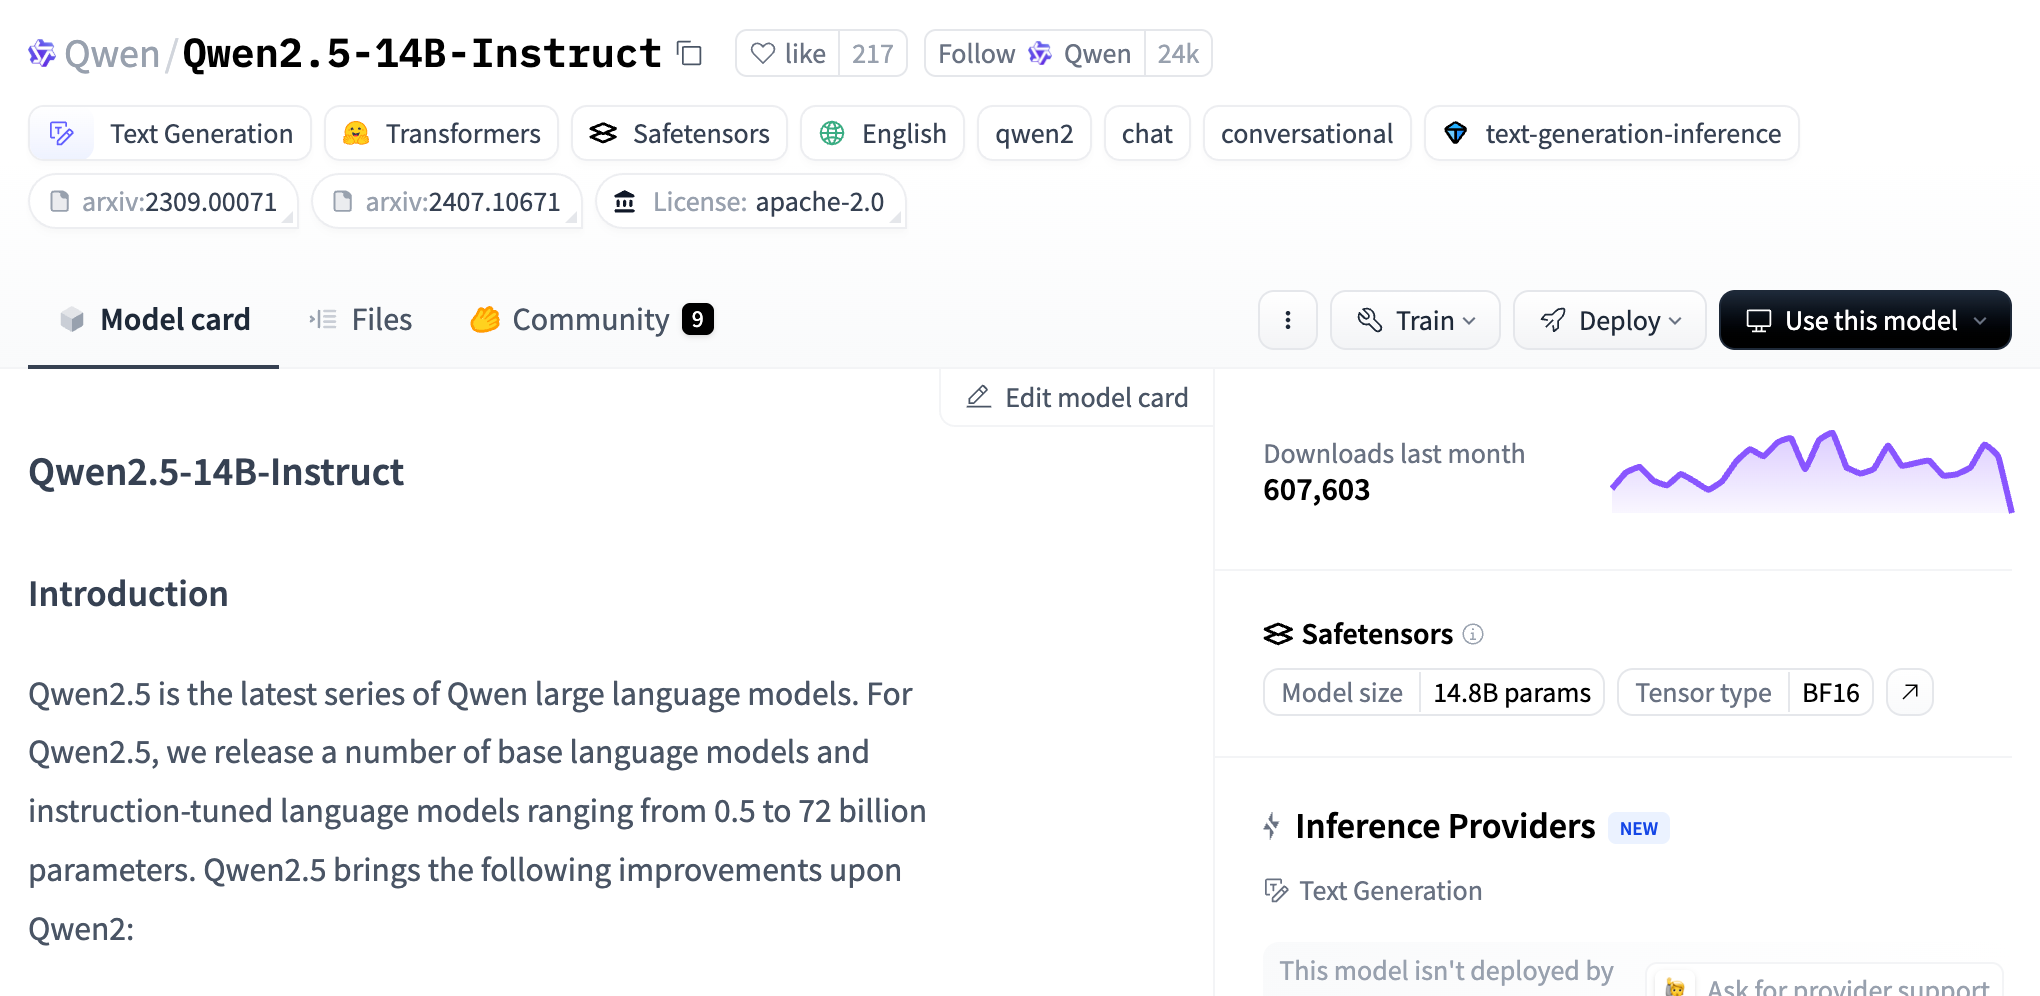Click the Safetensors tag icon
The height and width of the screenshot is (996, 2040).
603,133
